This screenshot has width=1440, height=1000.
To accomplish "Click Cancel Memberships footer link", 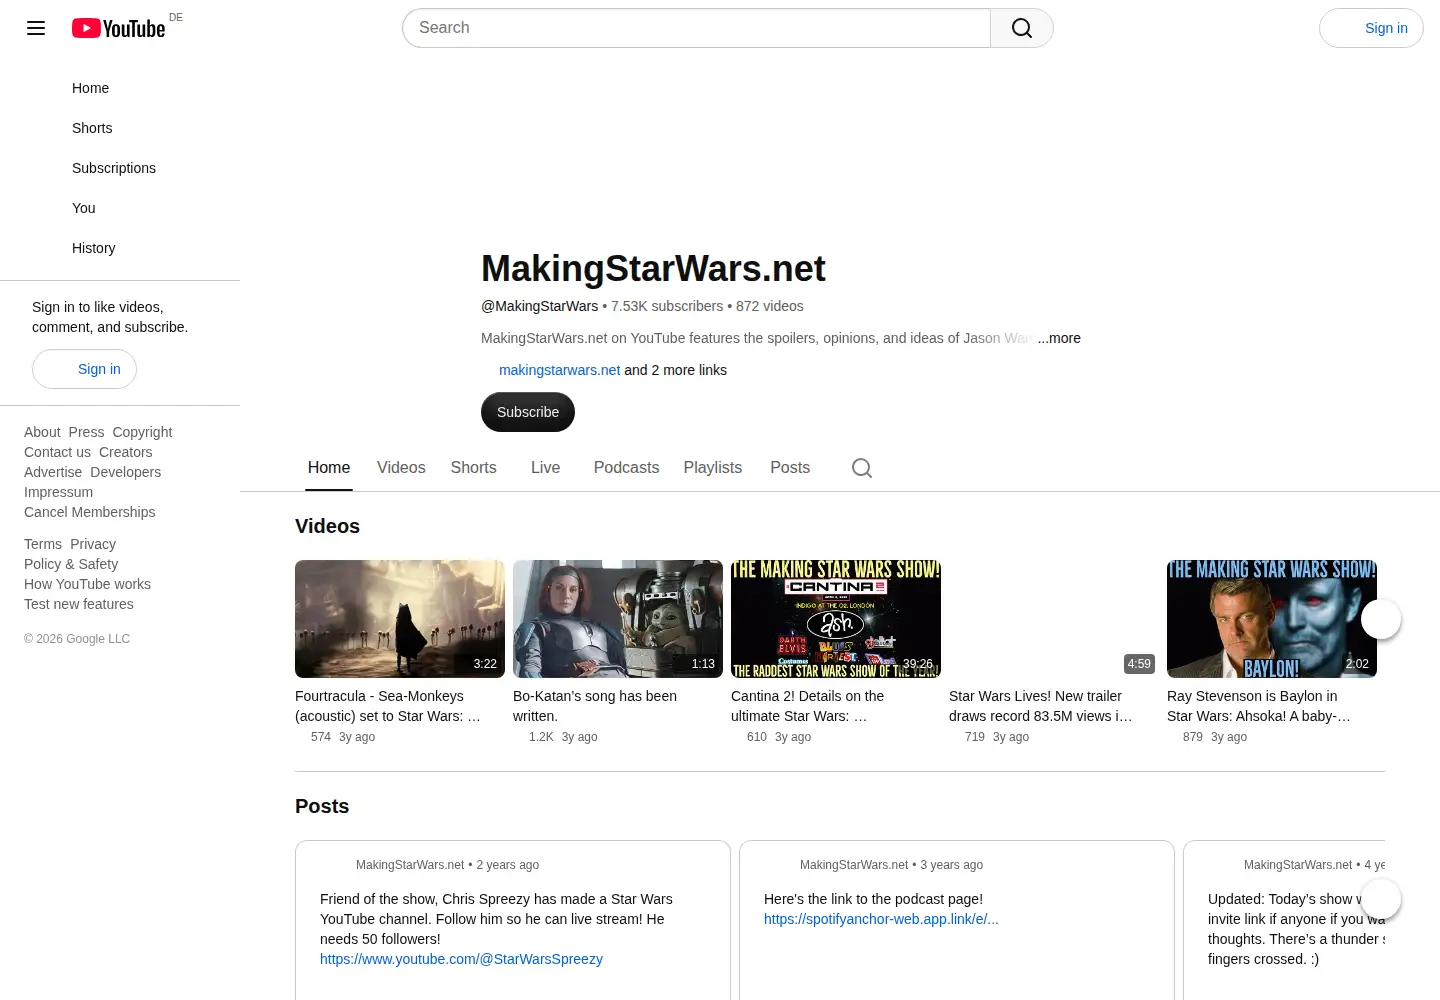I will [90, 512].
